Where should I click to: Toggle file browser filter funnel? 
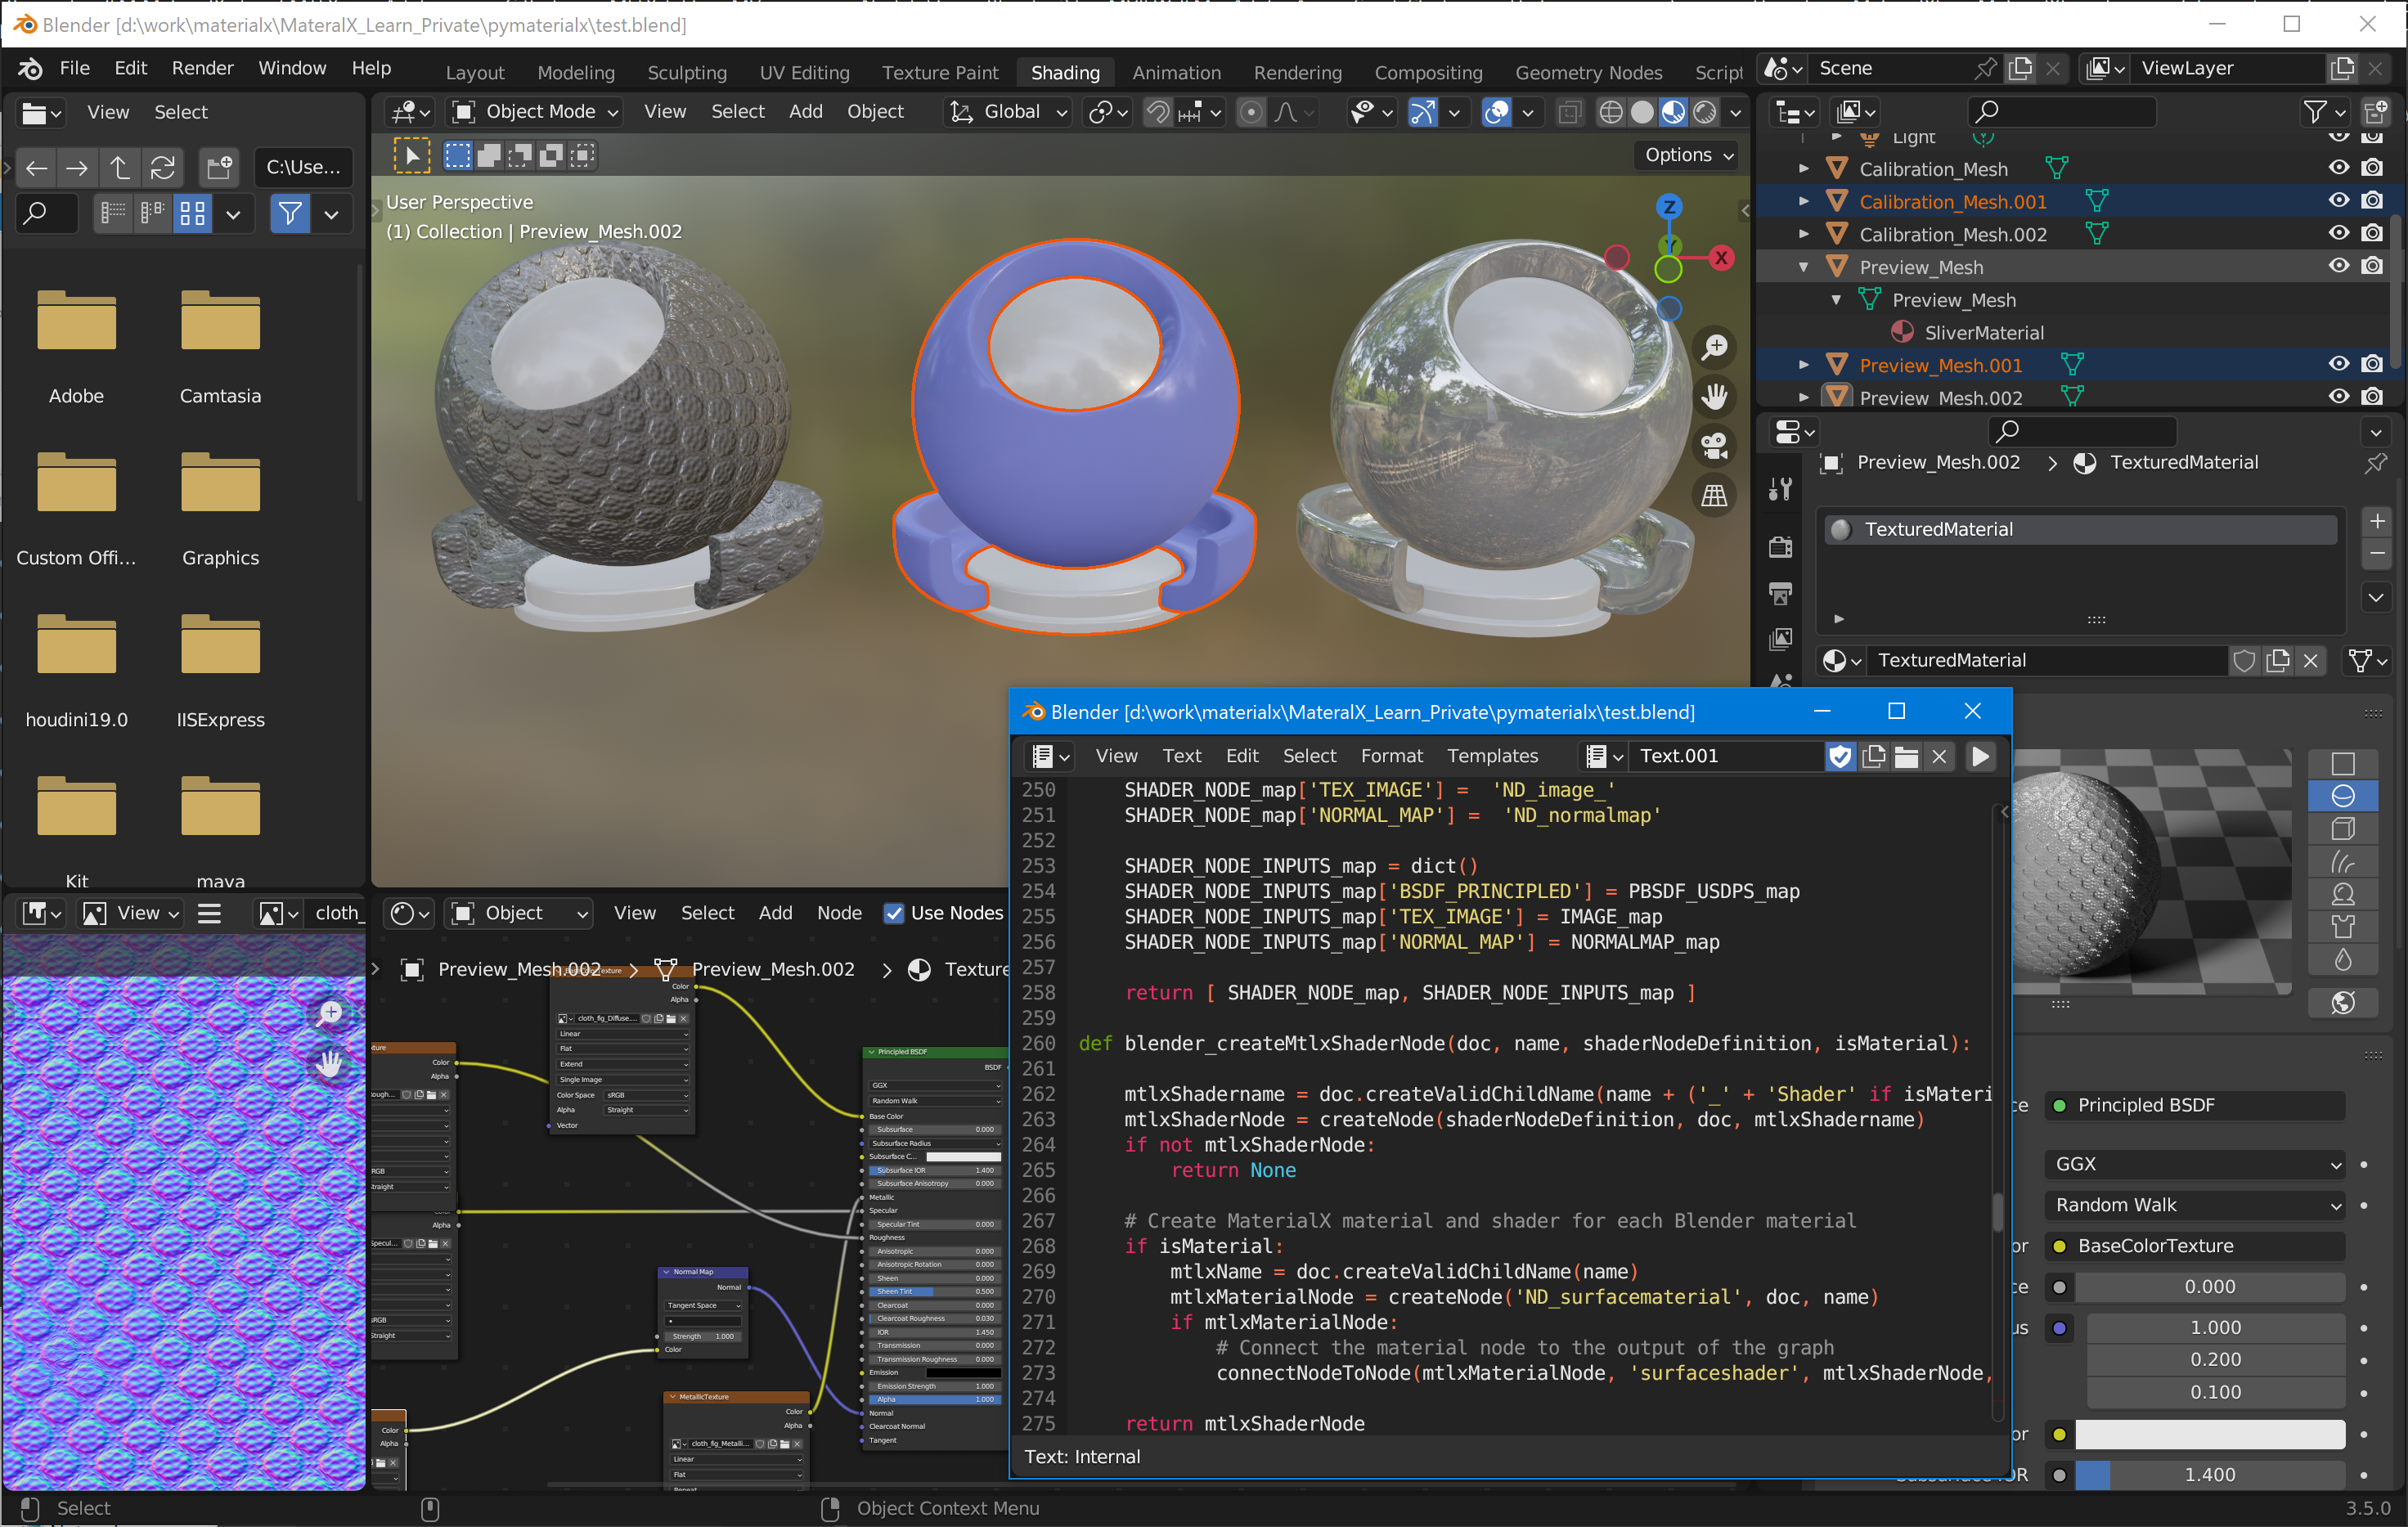[x=289, y=213]
